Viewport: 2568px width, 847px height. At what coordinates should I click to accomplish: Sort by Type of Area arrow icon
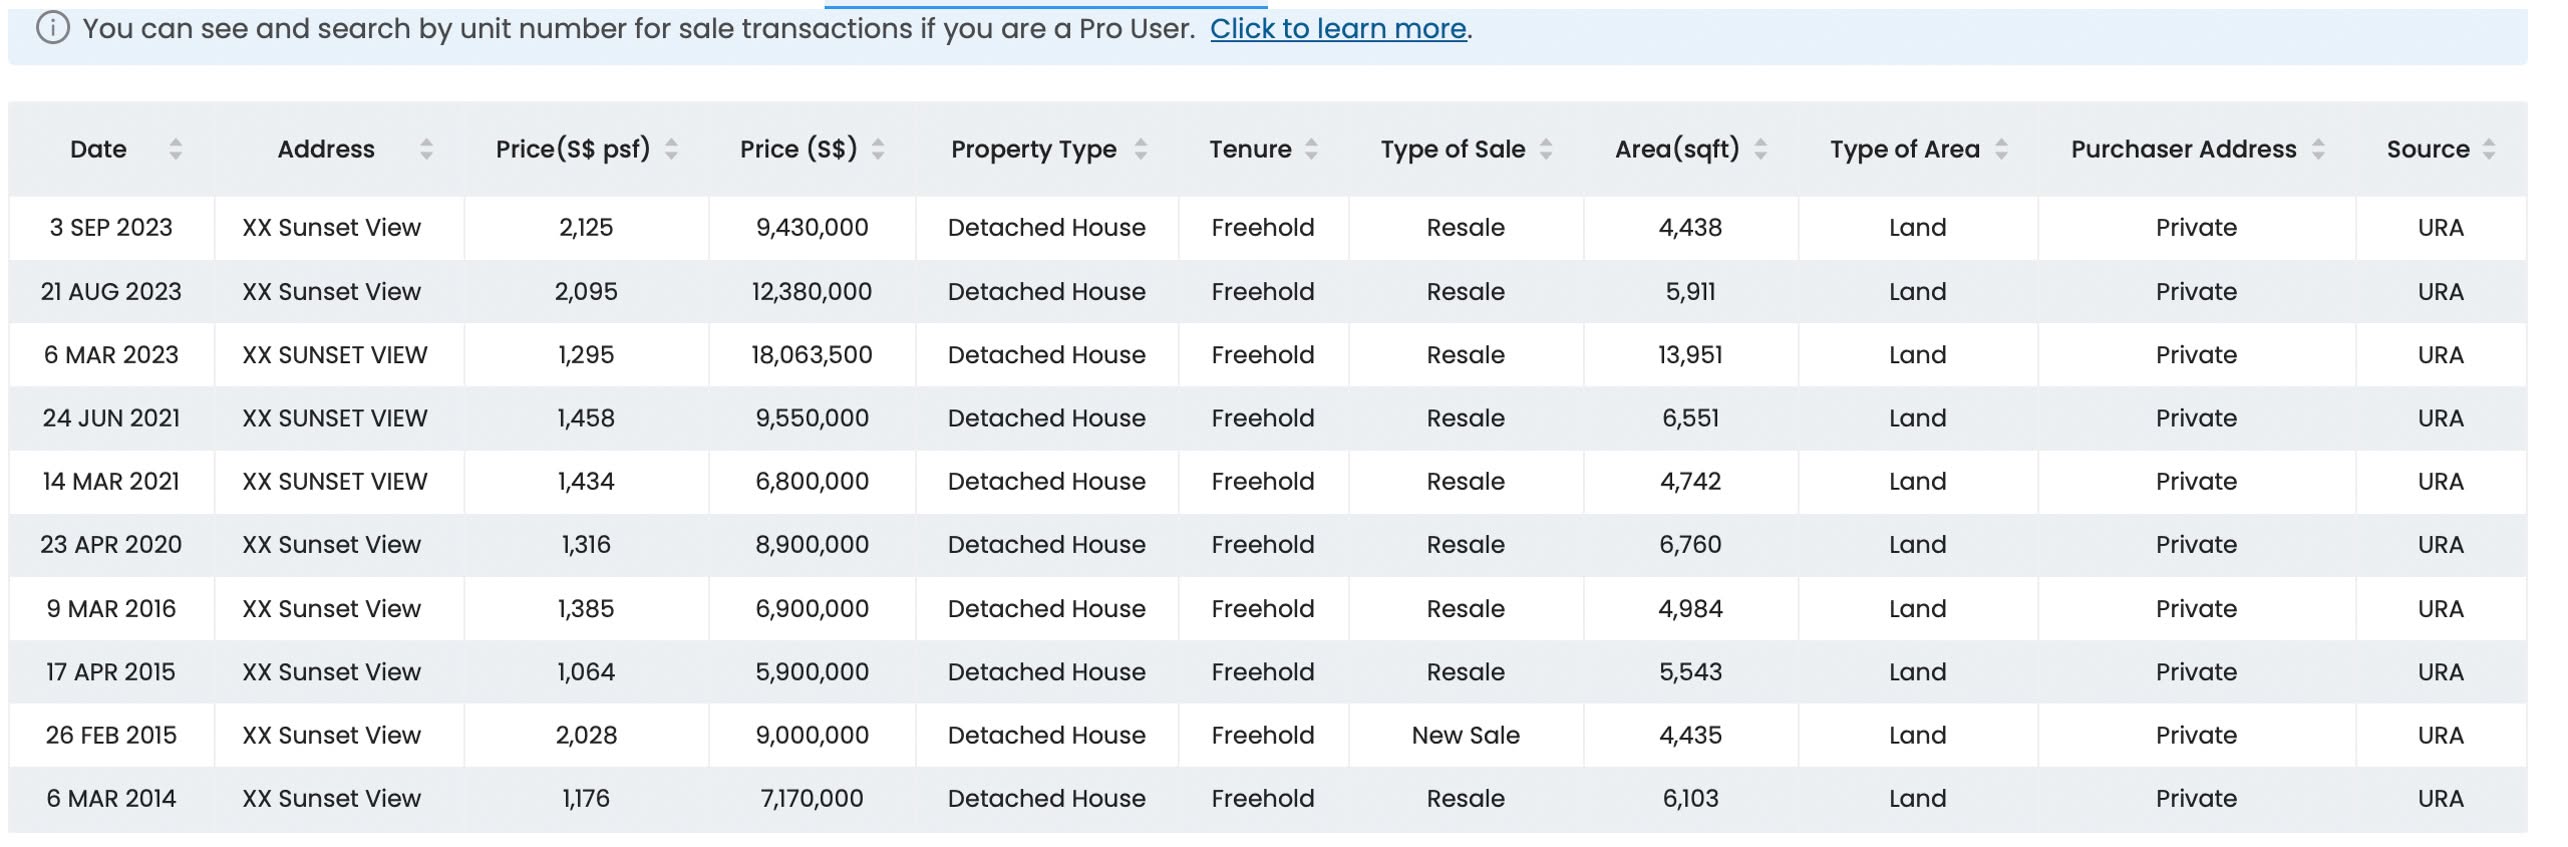2001,150
